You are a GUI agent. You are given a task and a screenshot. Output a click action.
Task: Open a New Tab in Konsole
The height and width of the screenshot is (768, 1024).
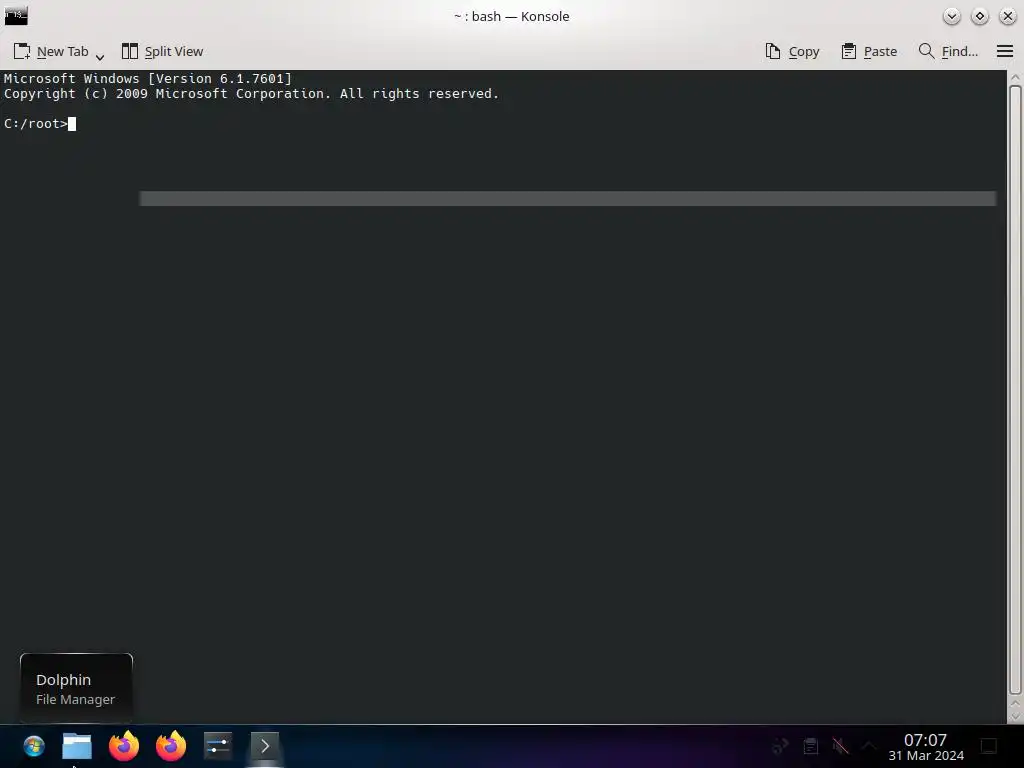pos(51,52)
